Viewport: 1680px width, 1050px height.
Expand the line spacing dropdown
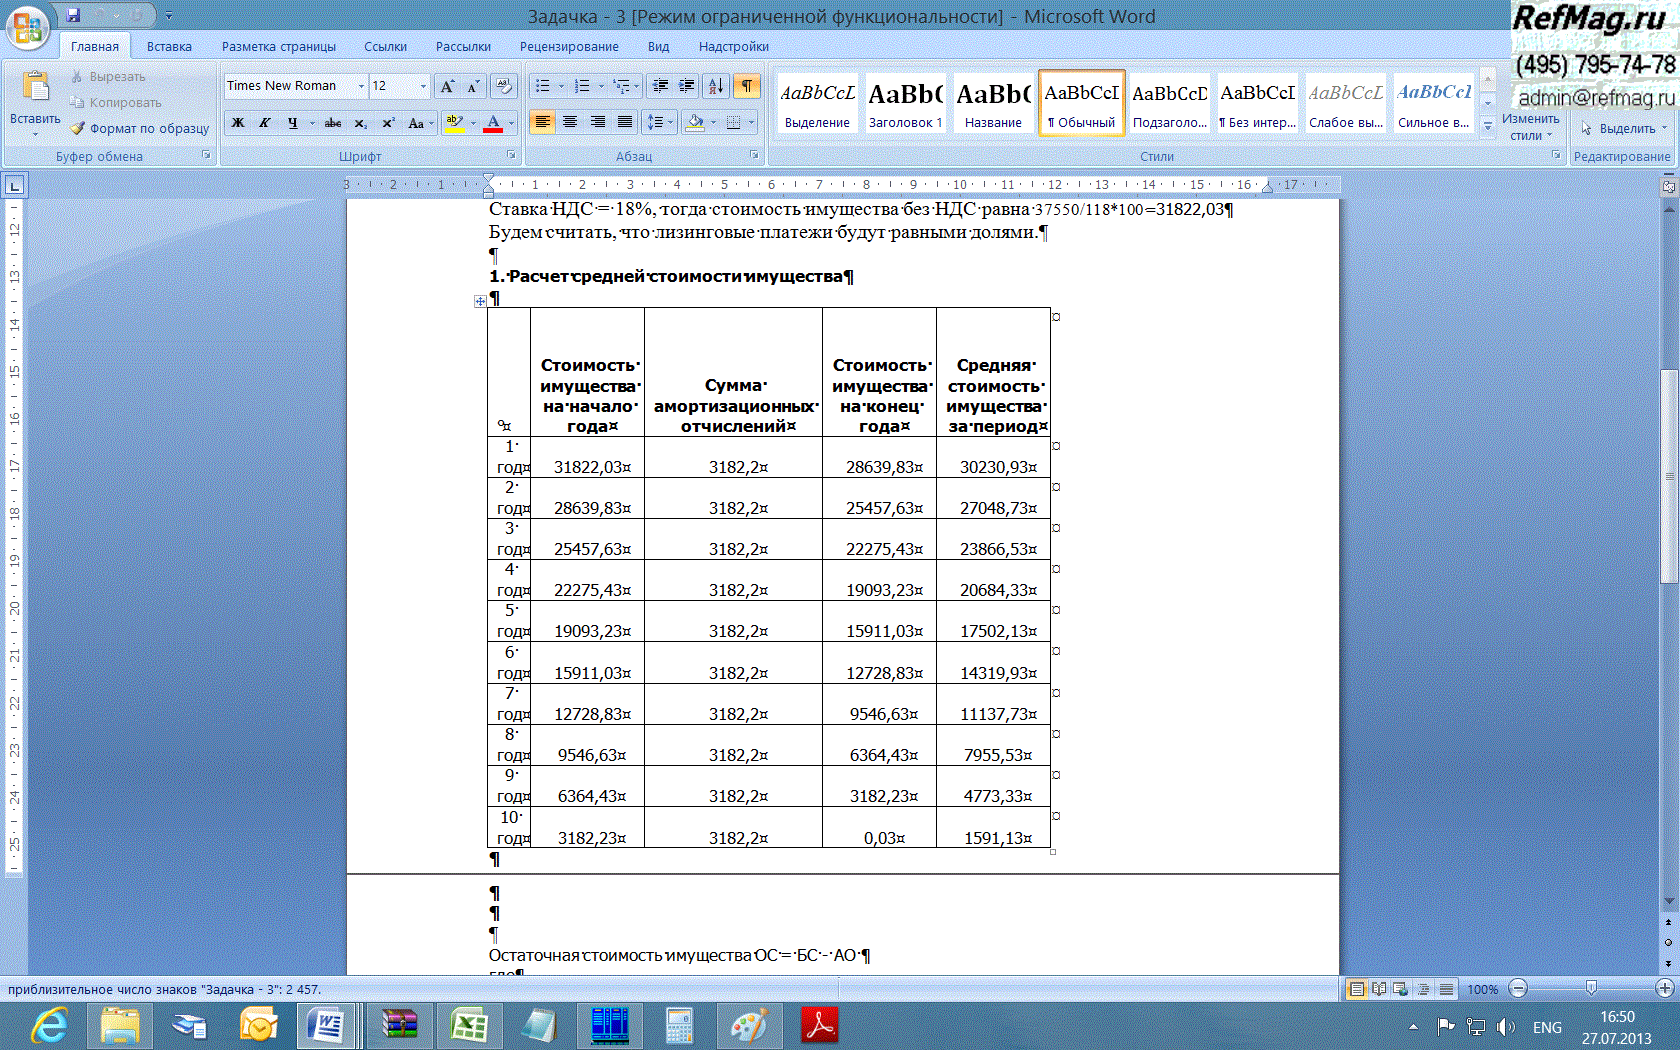(x=671, y=122)
